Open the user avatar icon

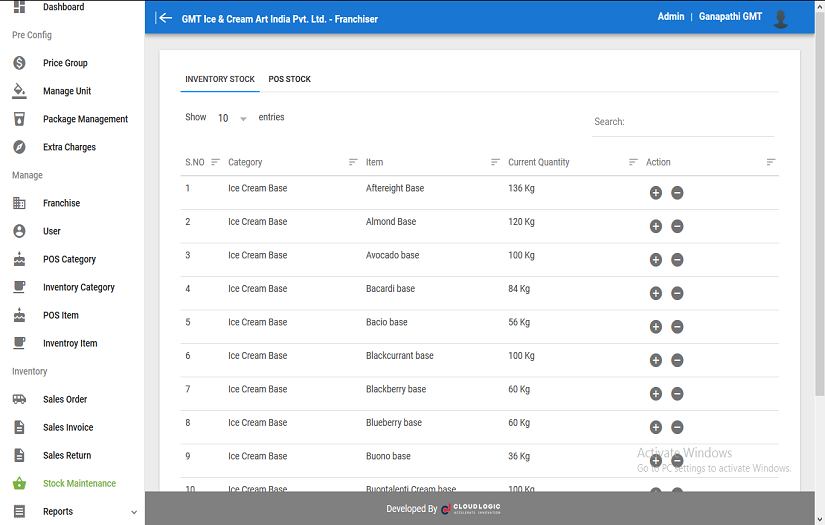(781, 18)
